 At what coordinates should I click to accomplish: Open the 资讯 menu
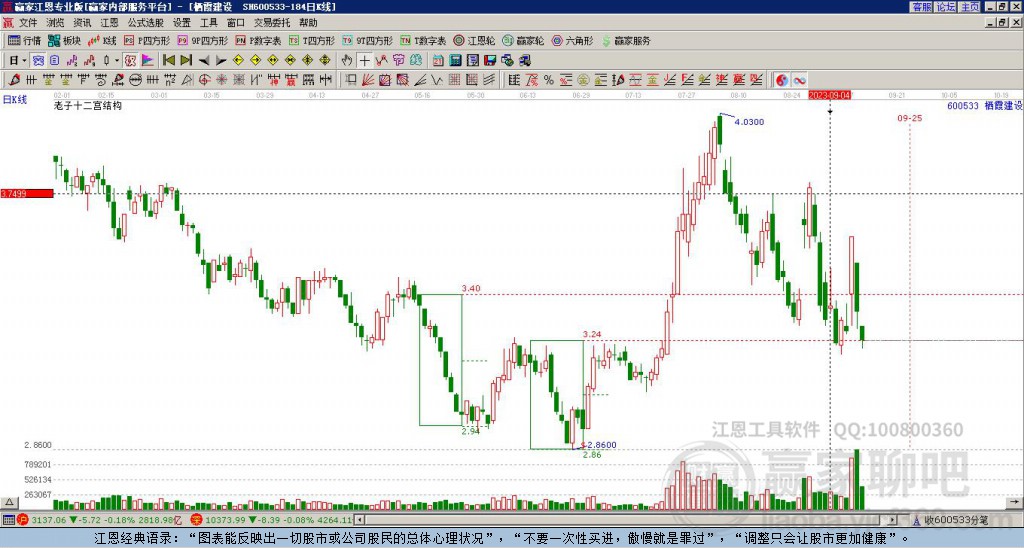[x=82, y=23]
